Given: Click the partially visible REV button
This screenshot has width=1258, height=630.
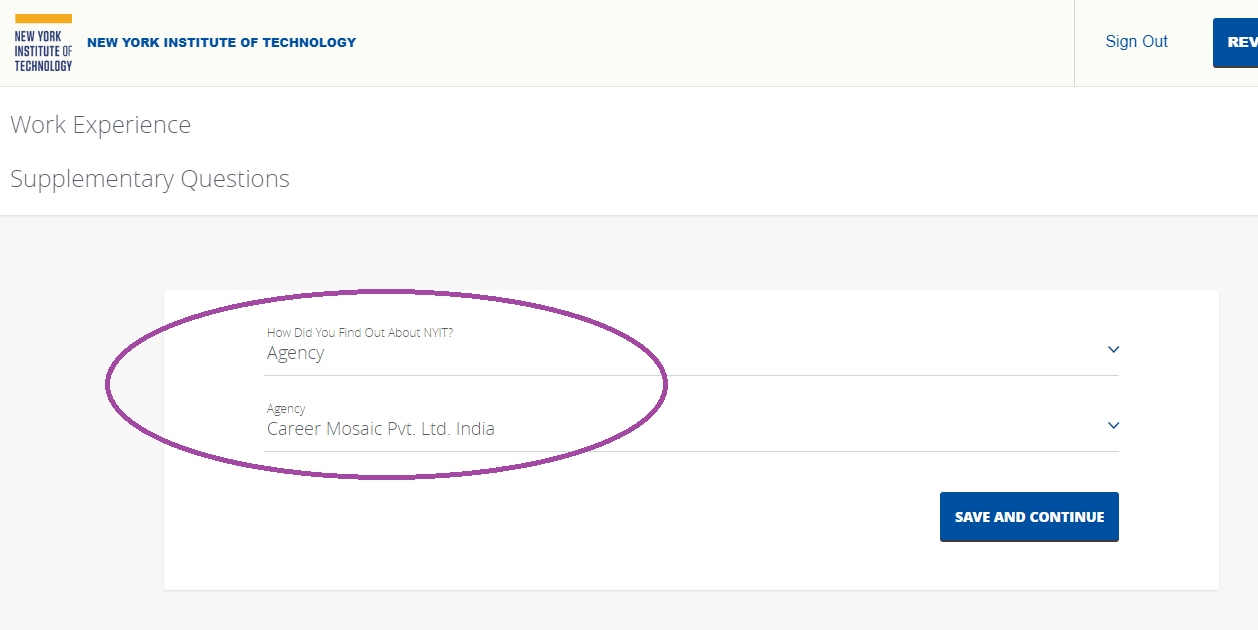Looking at the screenshot, I should point(1236,43).
